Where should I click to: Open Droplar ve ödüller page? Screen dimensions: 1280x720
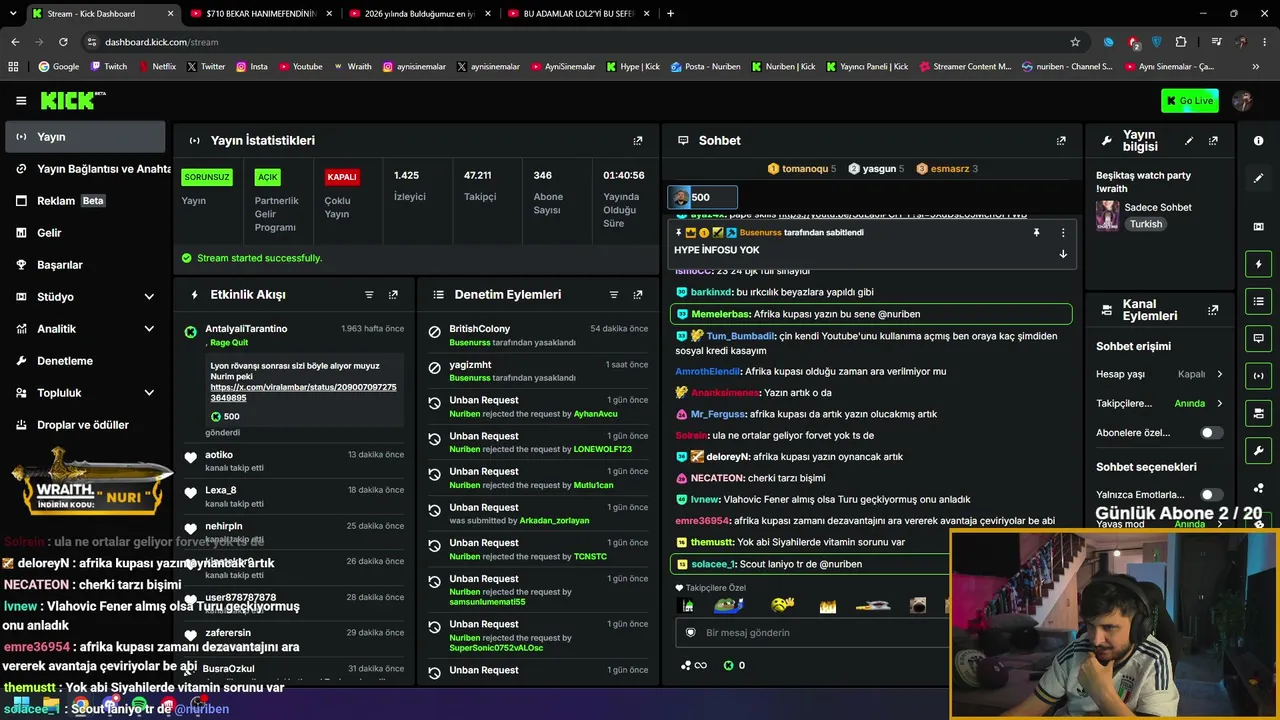pos(84,425)
